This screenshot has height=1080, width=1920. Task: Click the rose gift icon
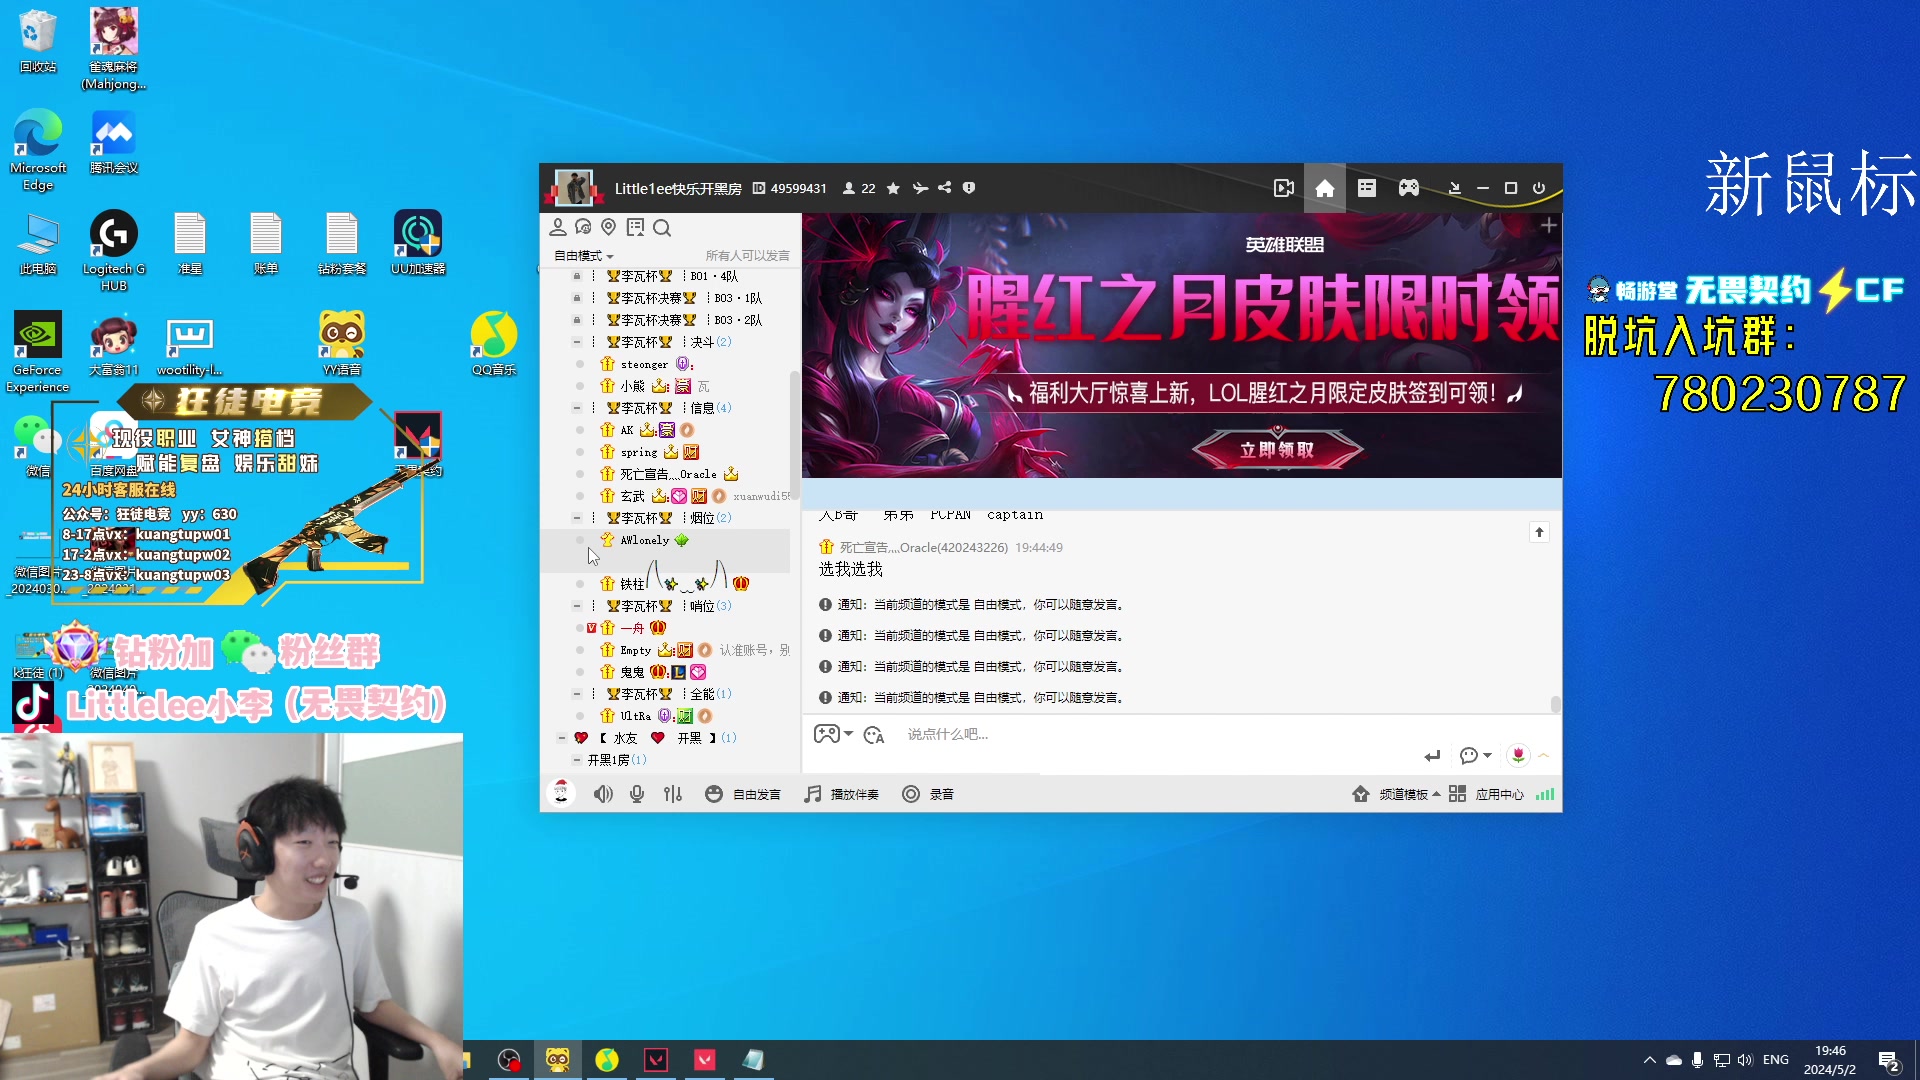point(1518,756)
